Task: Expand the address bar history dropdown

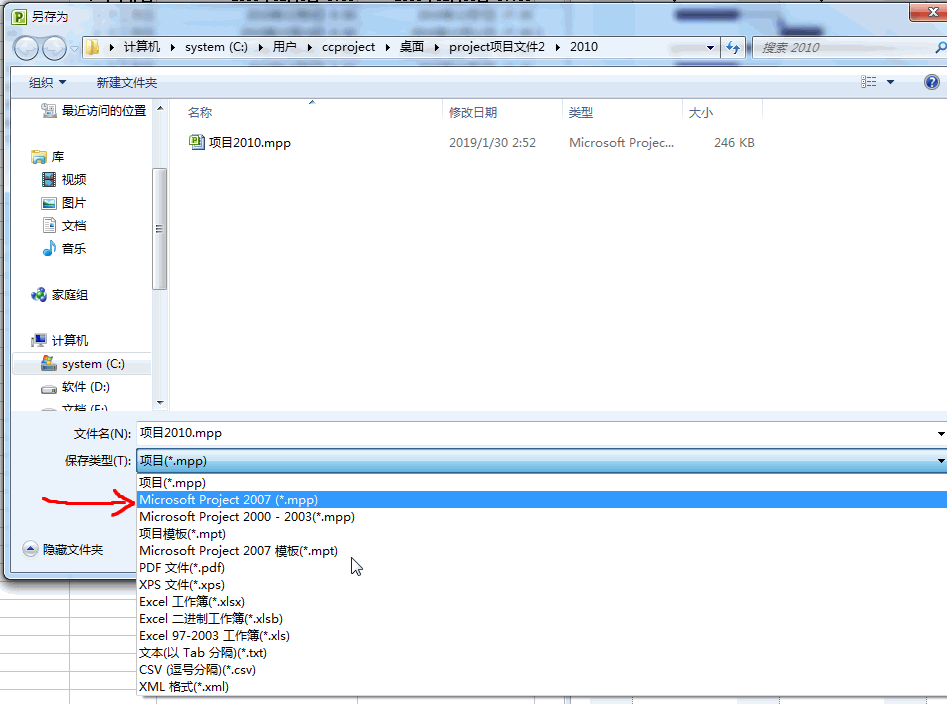Action: pyautogui.click(x=710, y=47)
